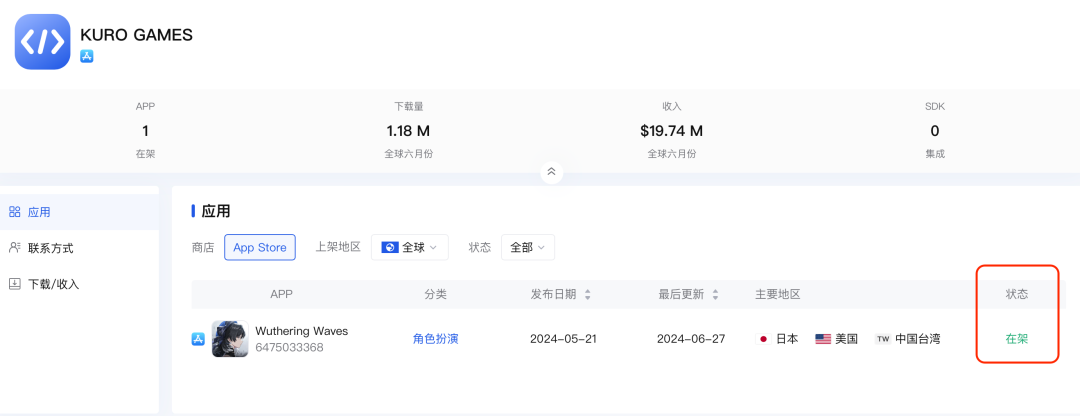This screenshot has width=1080, height=416.
Task: Click the 中国台湾 region label
Action: (917, 339)
